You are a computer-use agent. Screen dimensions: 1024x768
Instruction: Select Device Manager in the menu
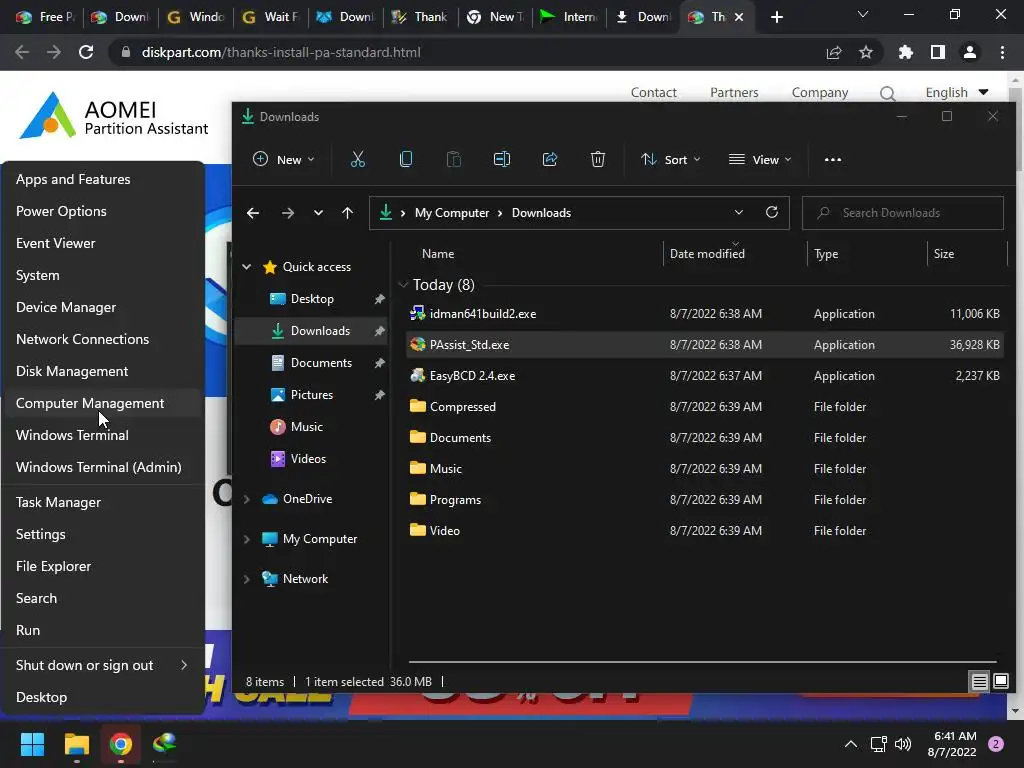pos(103,307)
